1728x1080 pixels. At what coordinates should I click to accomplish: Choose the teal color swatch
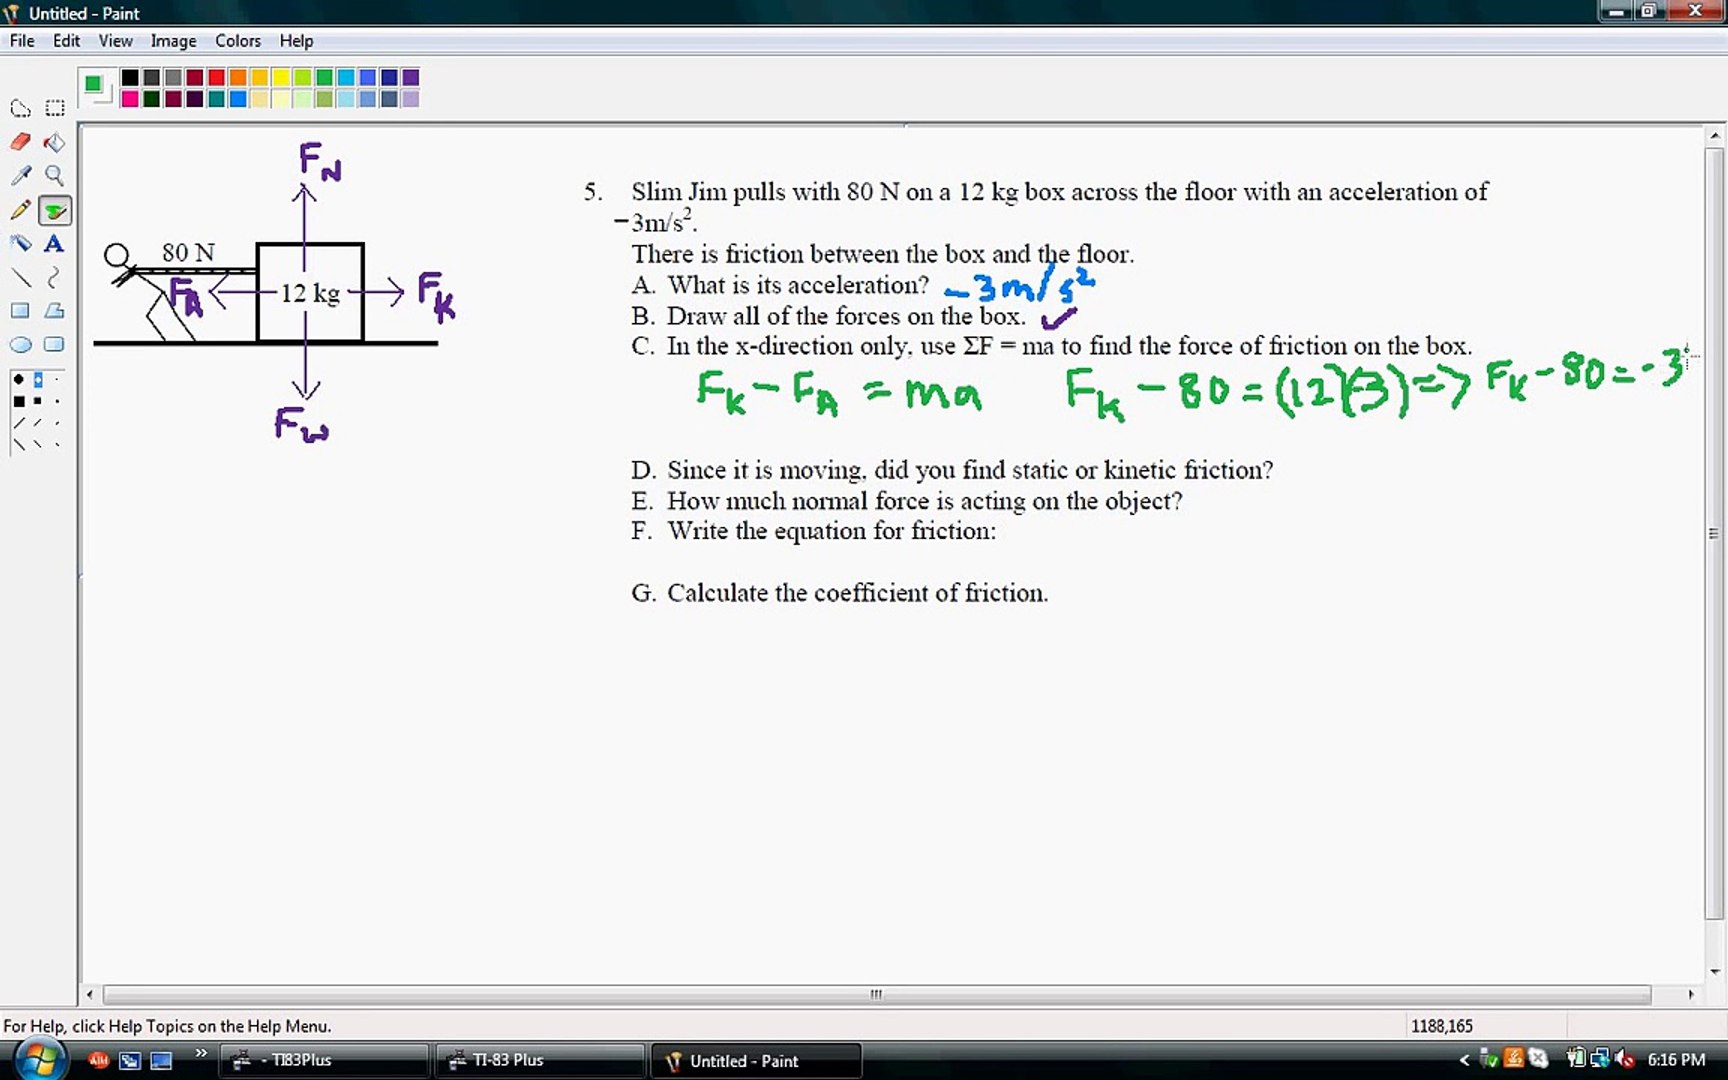pos(216,99)
